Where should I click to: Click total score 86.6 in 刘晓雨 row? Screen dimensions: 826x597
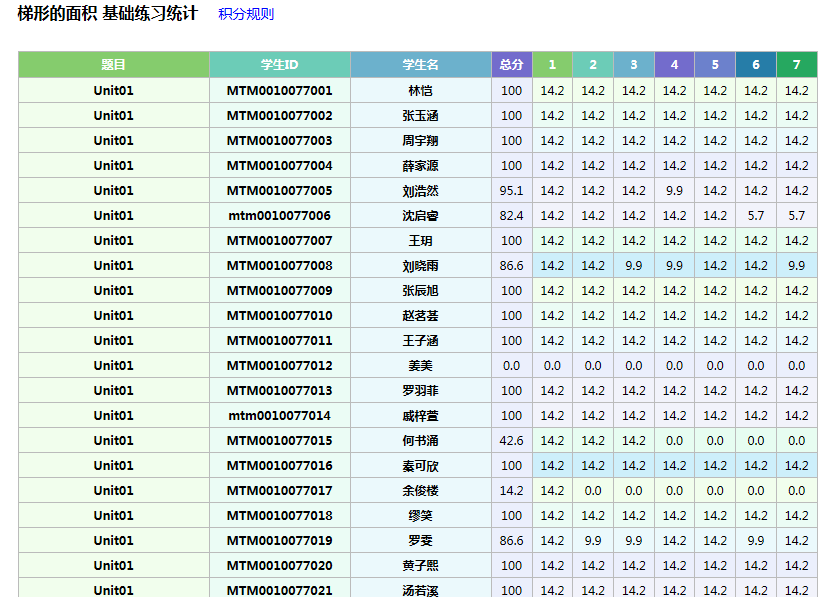coord(512,266)
